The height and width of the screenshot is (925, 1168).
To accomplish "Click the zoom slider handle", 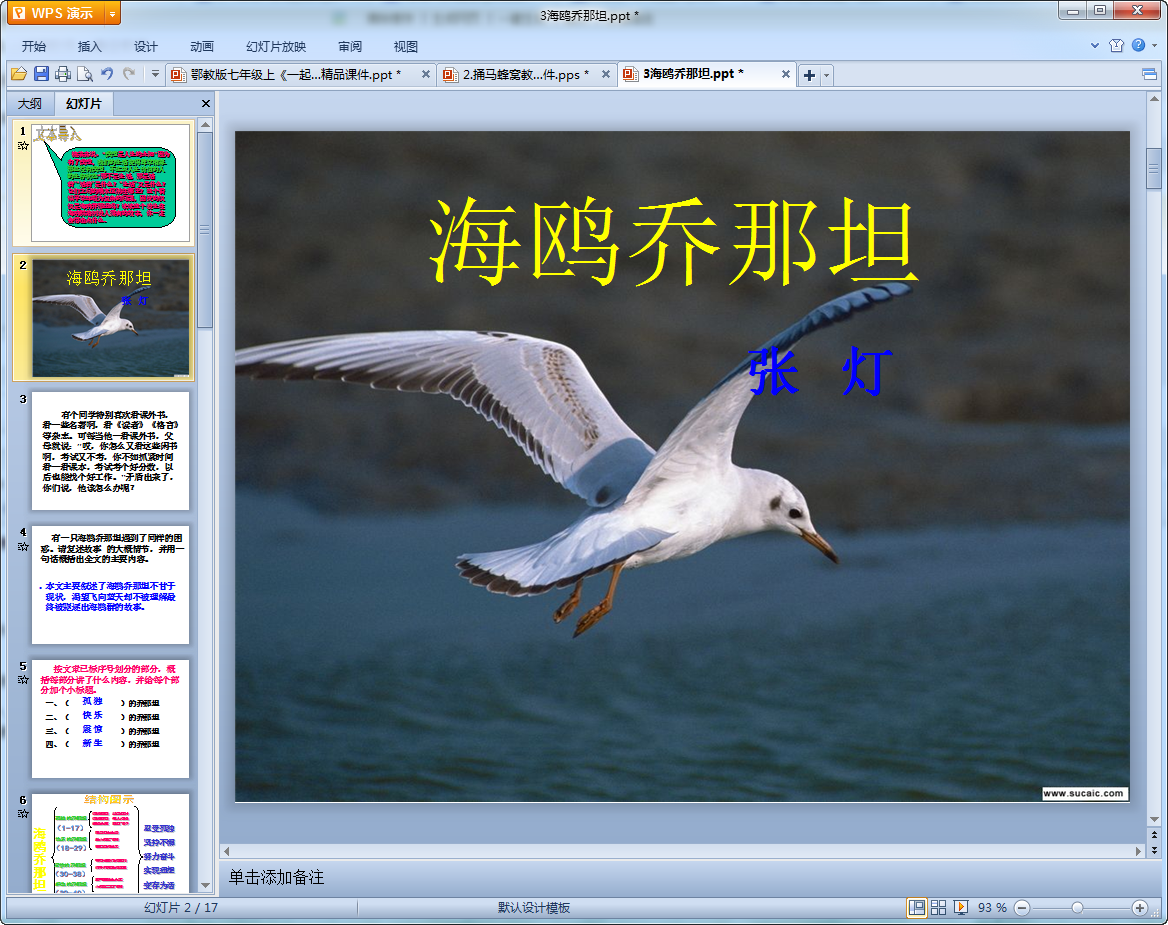I will click(x=1077, y=908).
